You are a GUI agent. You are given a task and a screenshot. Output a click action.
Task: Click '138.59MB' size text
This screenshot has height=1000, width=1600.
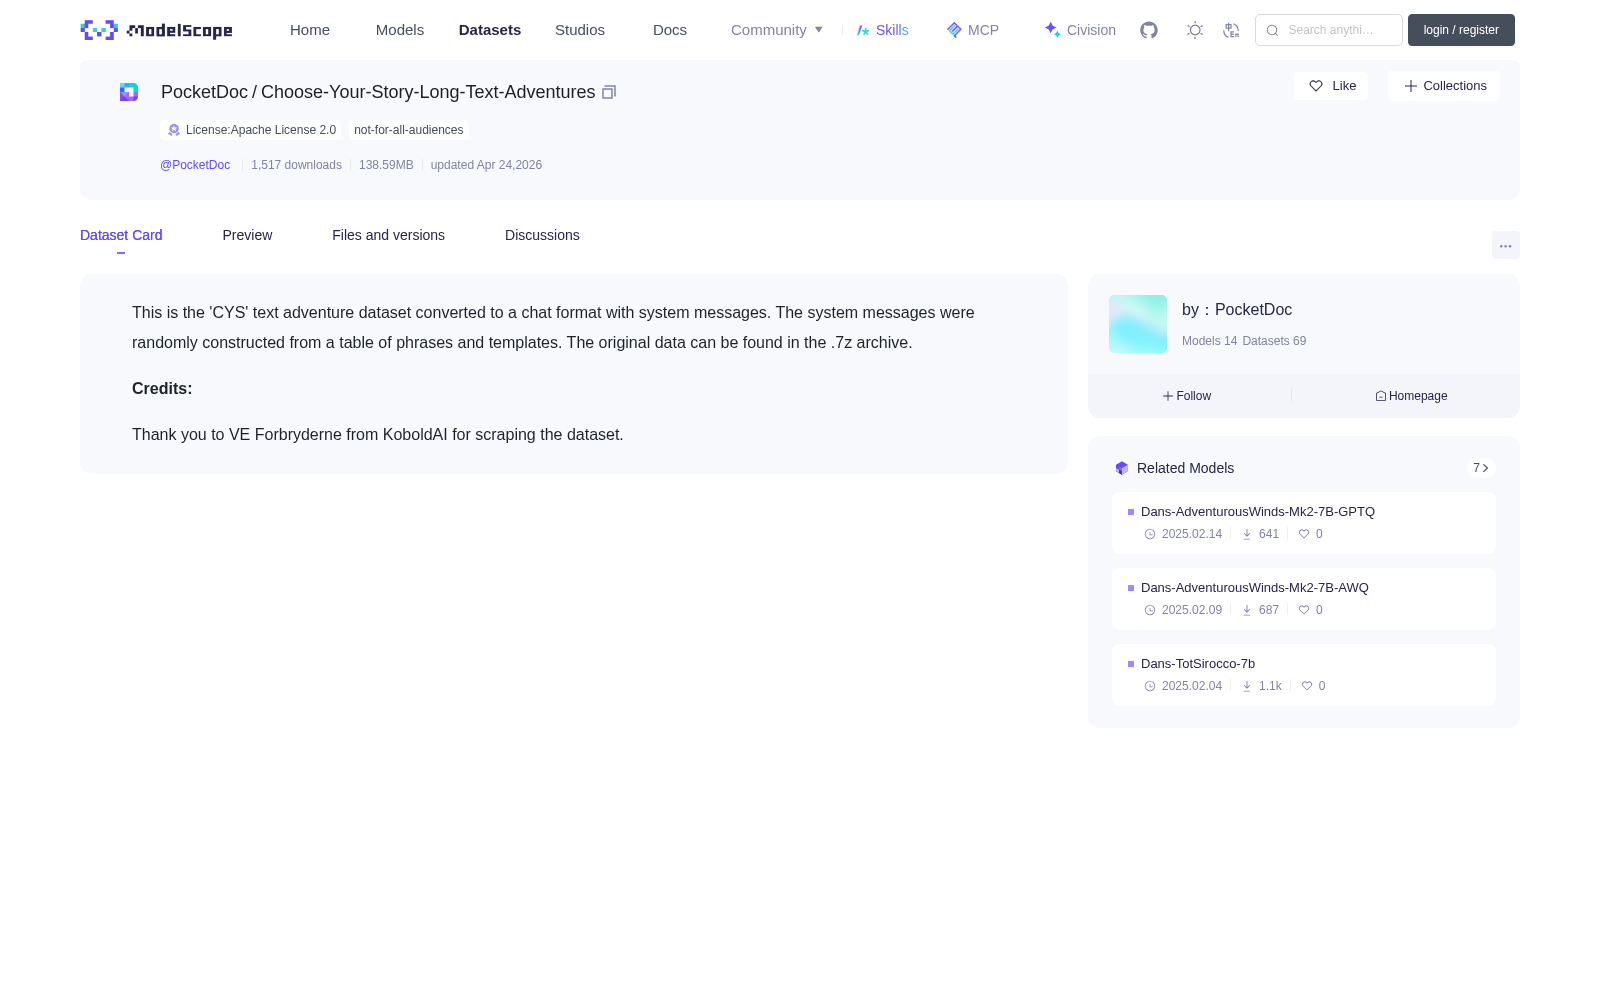pos(386,165)
